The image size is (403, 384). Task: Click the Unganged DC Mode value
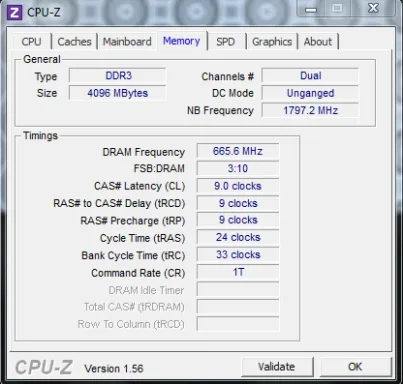tap(310, 93)
